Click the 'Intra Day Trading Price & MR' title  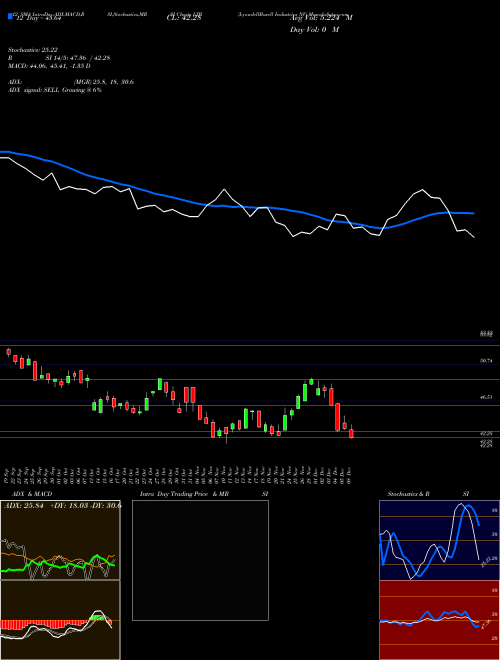[184, 494]
